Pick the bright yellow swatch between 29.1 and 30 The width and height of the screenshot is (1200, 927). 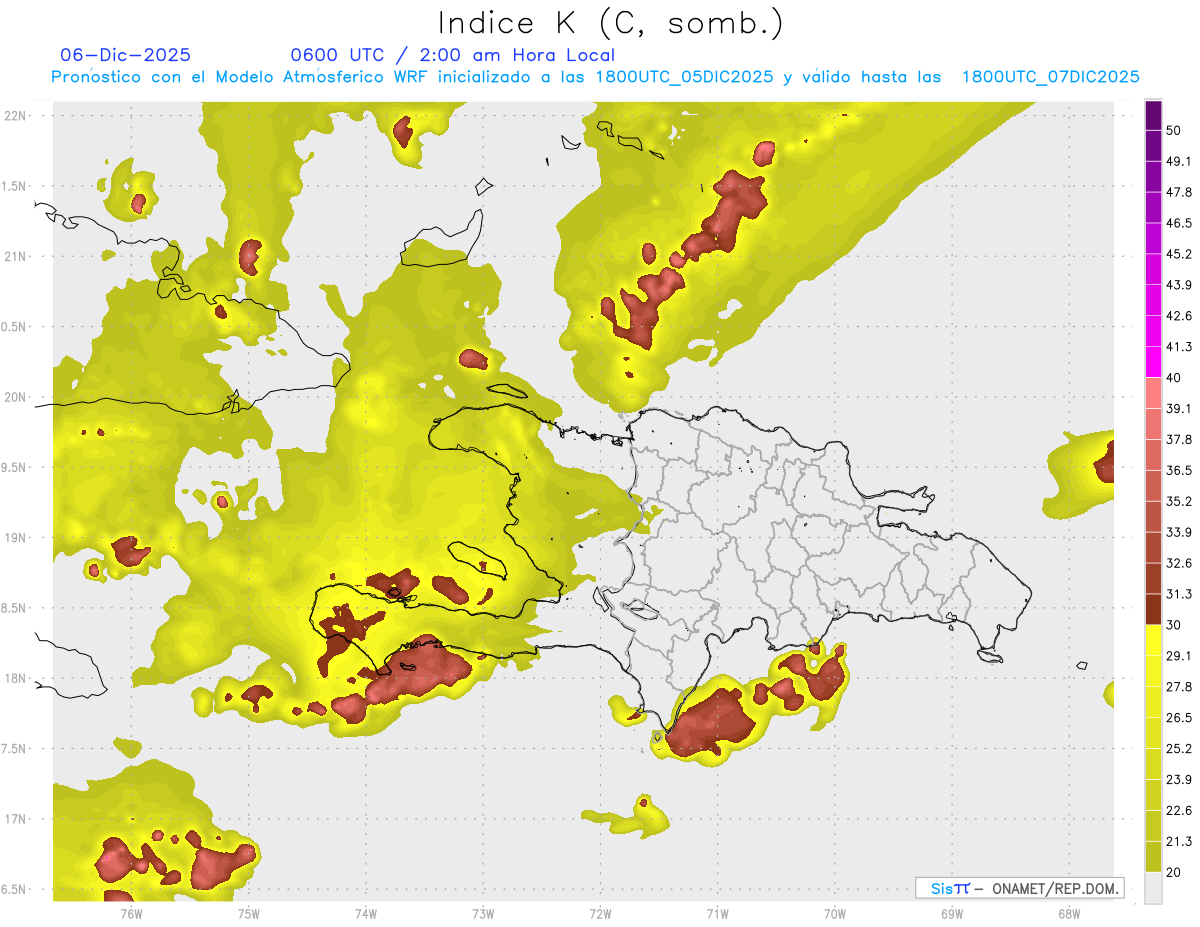pyautogui.click(x=1153, y=640)
